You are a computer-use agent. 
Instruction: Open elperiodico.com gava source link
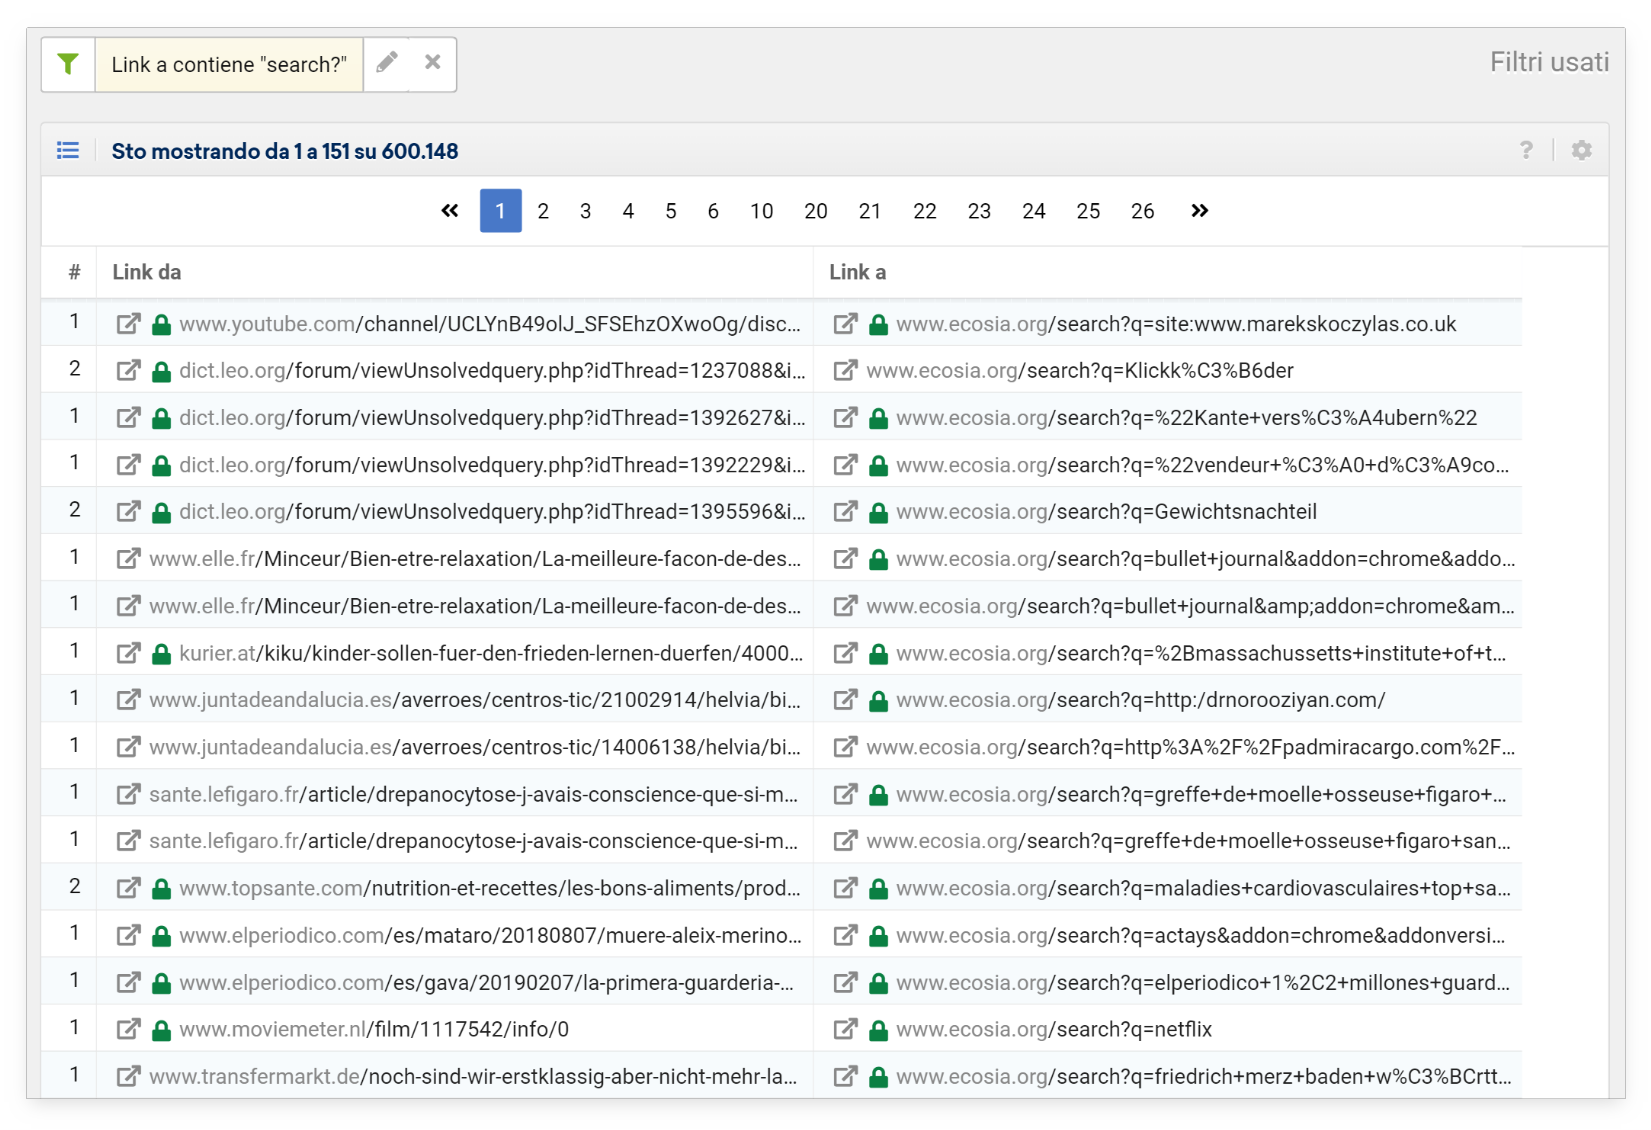tap(487, 982)
